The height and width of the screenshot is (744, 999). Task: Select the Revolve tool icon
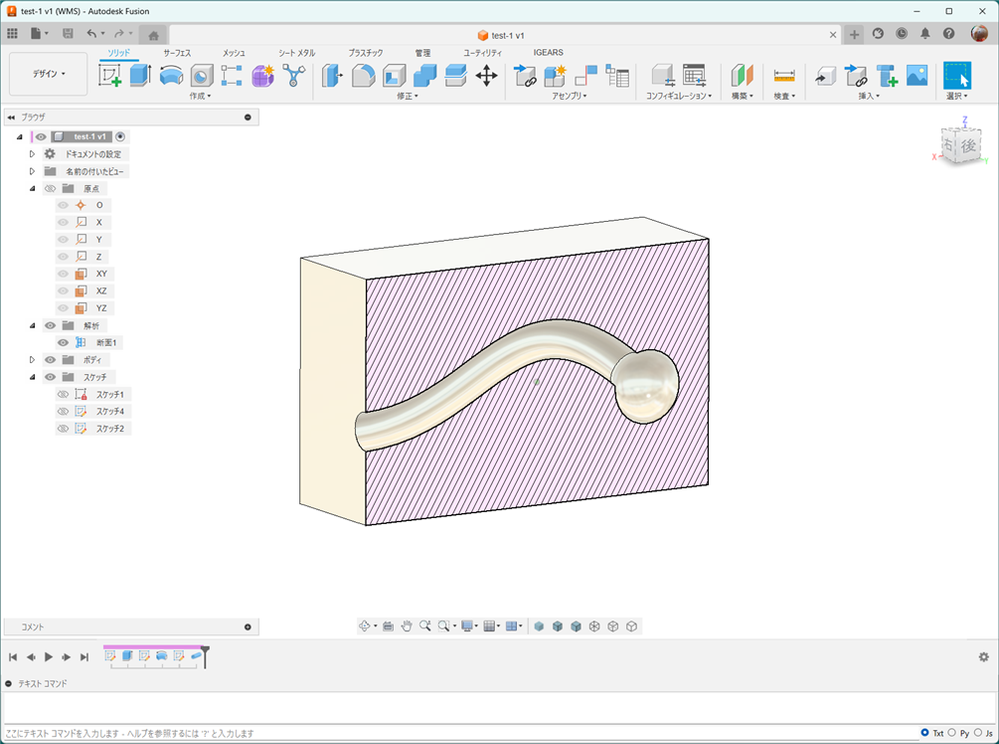pyautogui.click(x=171, y=75)
